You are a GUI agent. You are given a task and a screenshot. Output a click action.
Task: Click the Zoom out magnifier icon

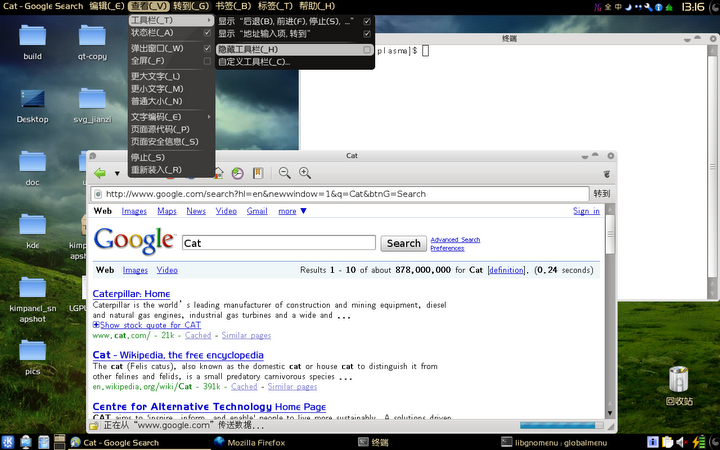pos(285,173)
